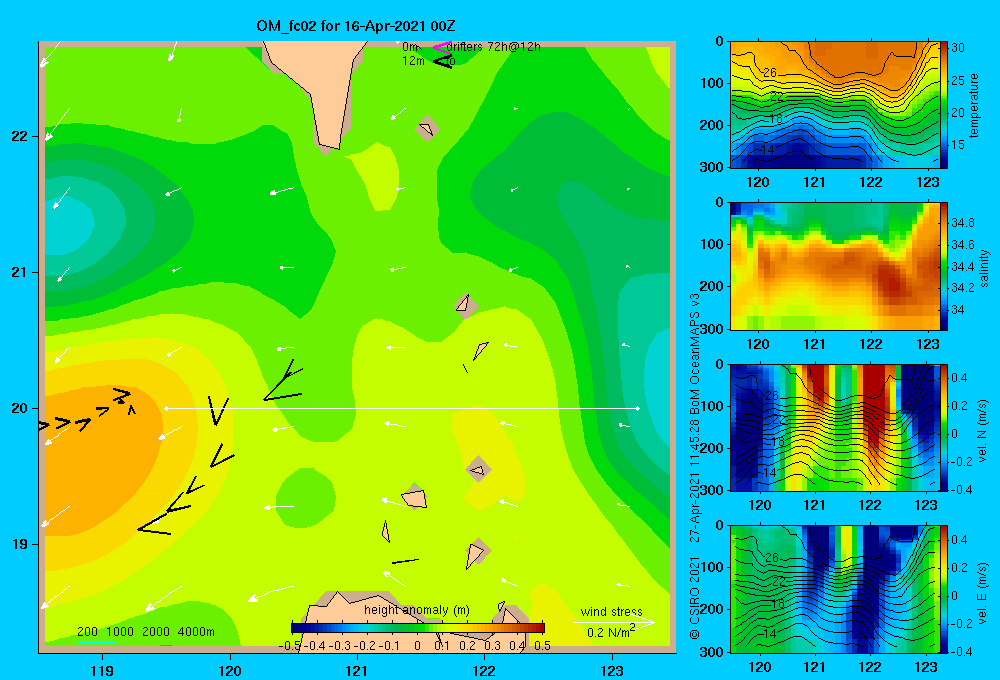
Task: Select the '0.2 N/m2' wind stress label
Action: tap(611, 632)
